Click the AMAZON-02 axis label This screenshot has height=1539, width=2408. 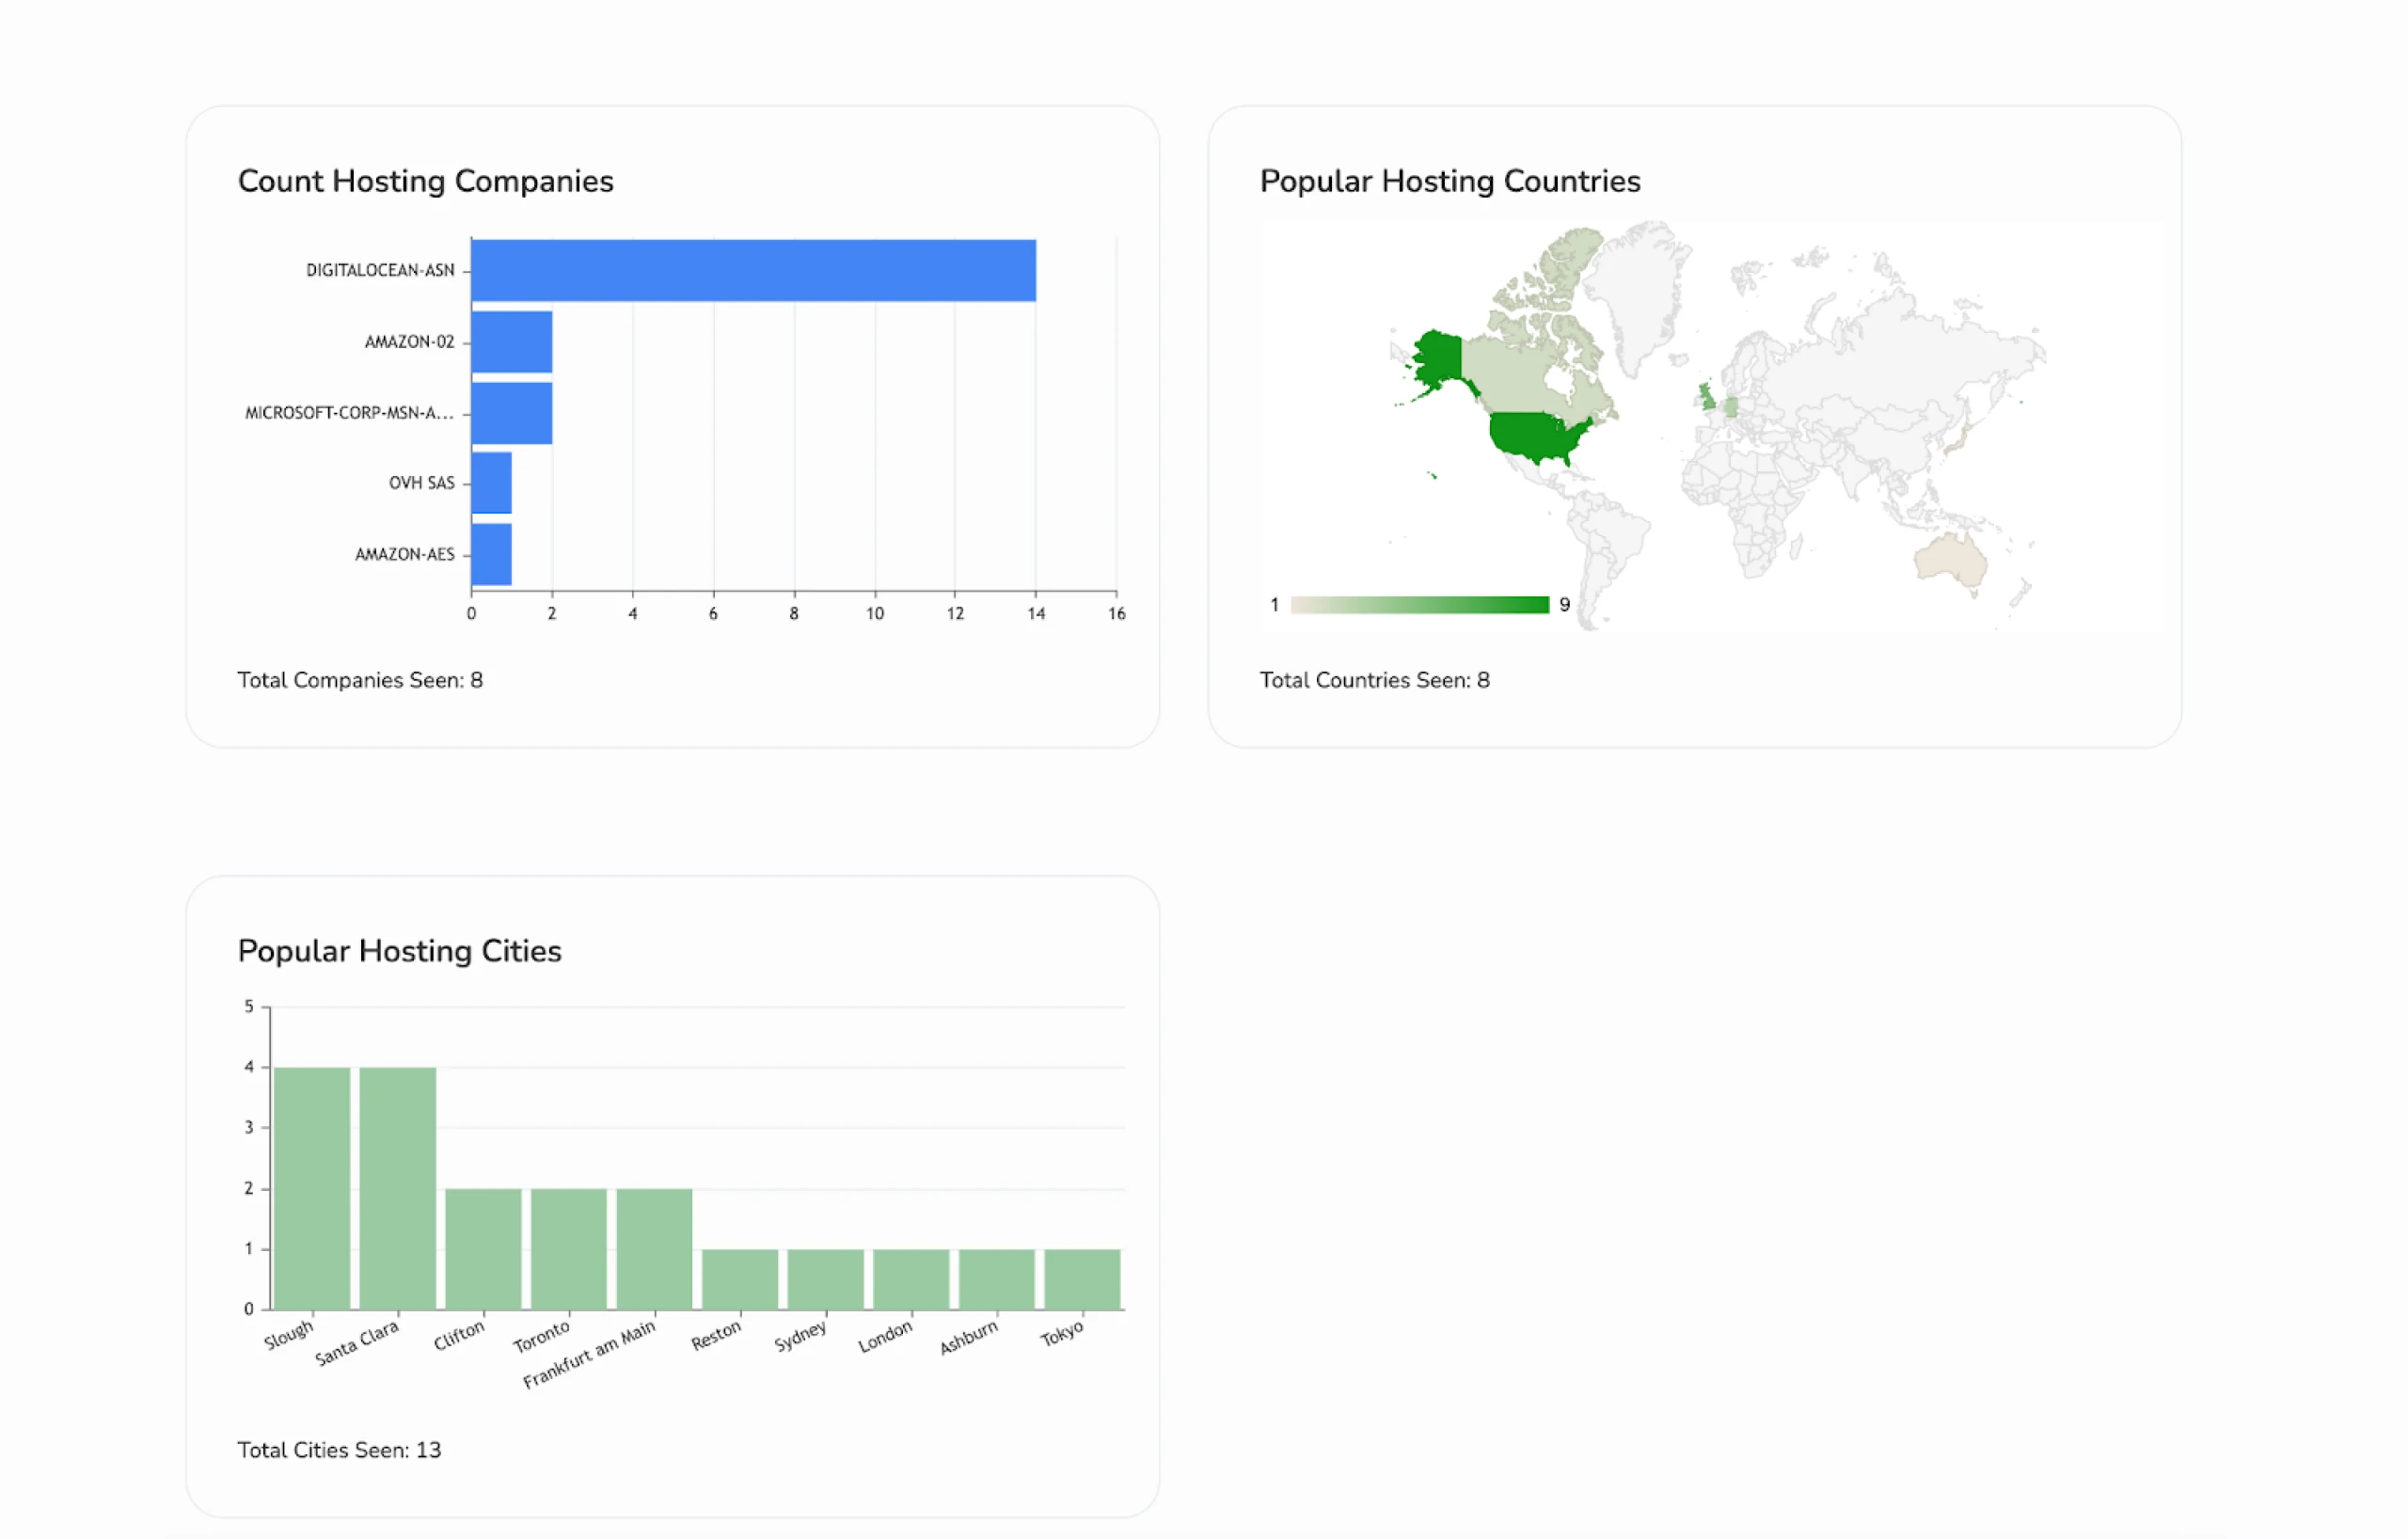point(409,342)
